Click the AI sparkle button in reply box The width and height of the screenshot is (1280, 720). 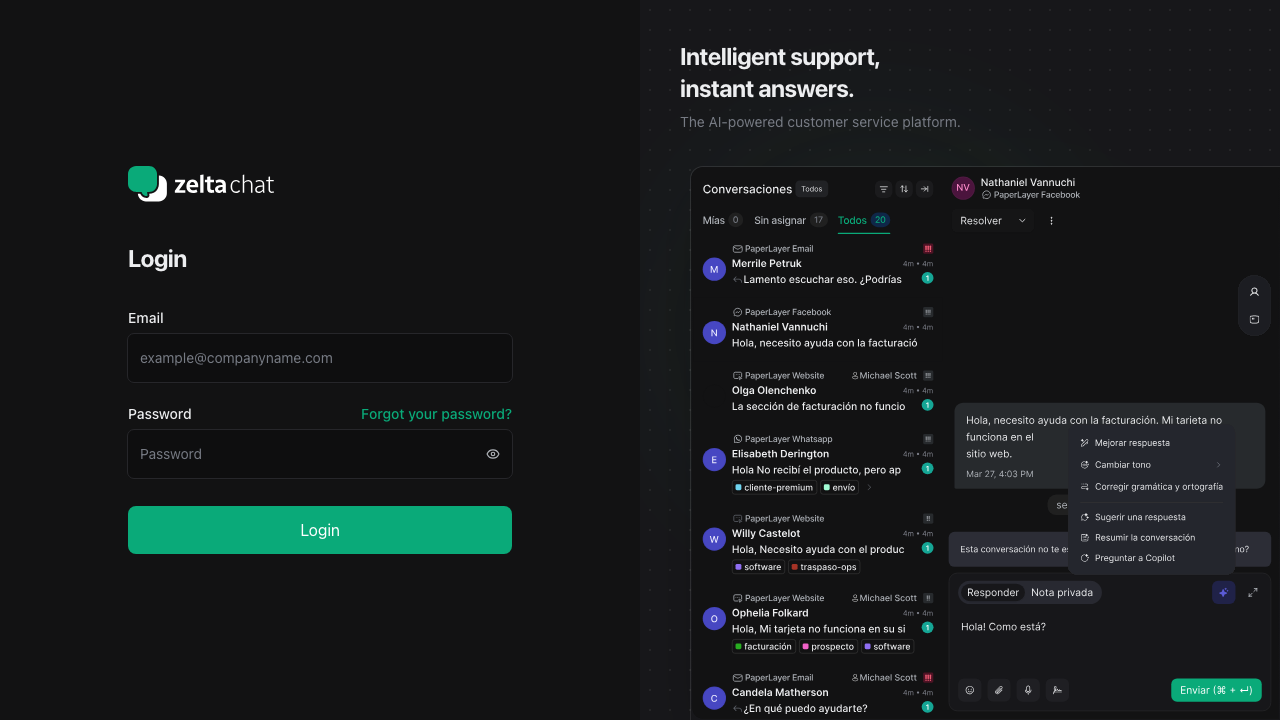point(1223,592)
